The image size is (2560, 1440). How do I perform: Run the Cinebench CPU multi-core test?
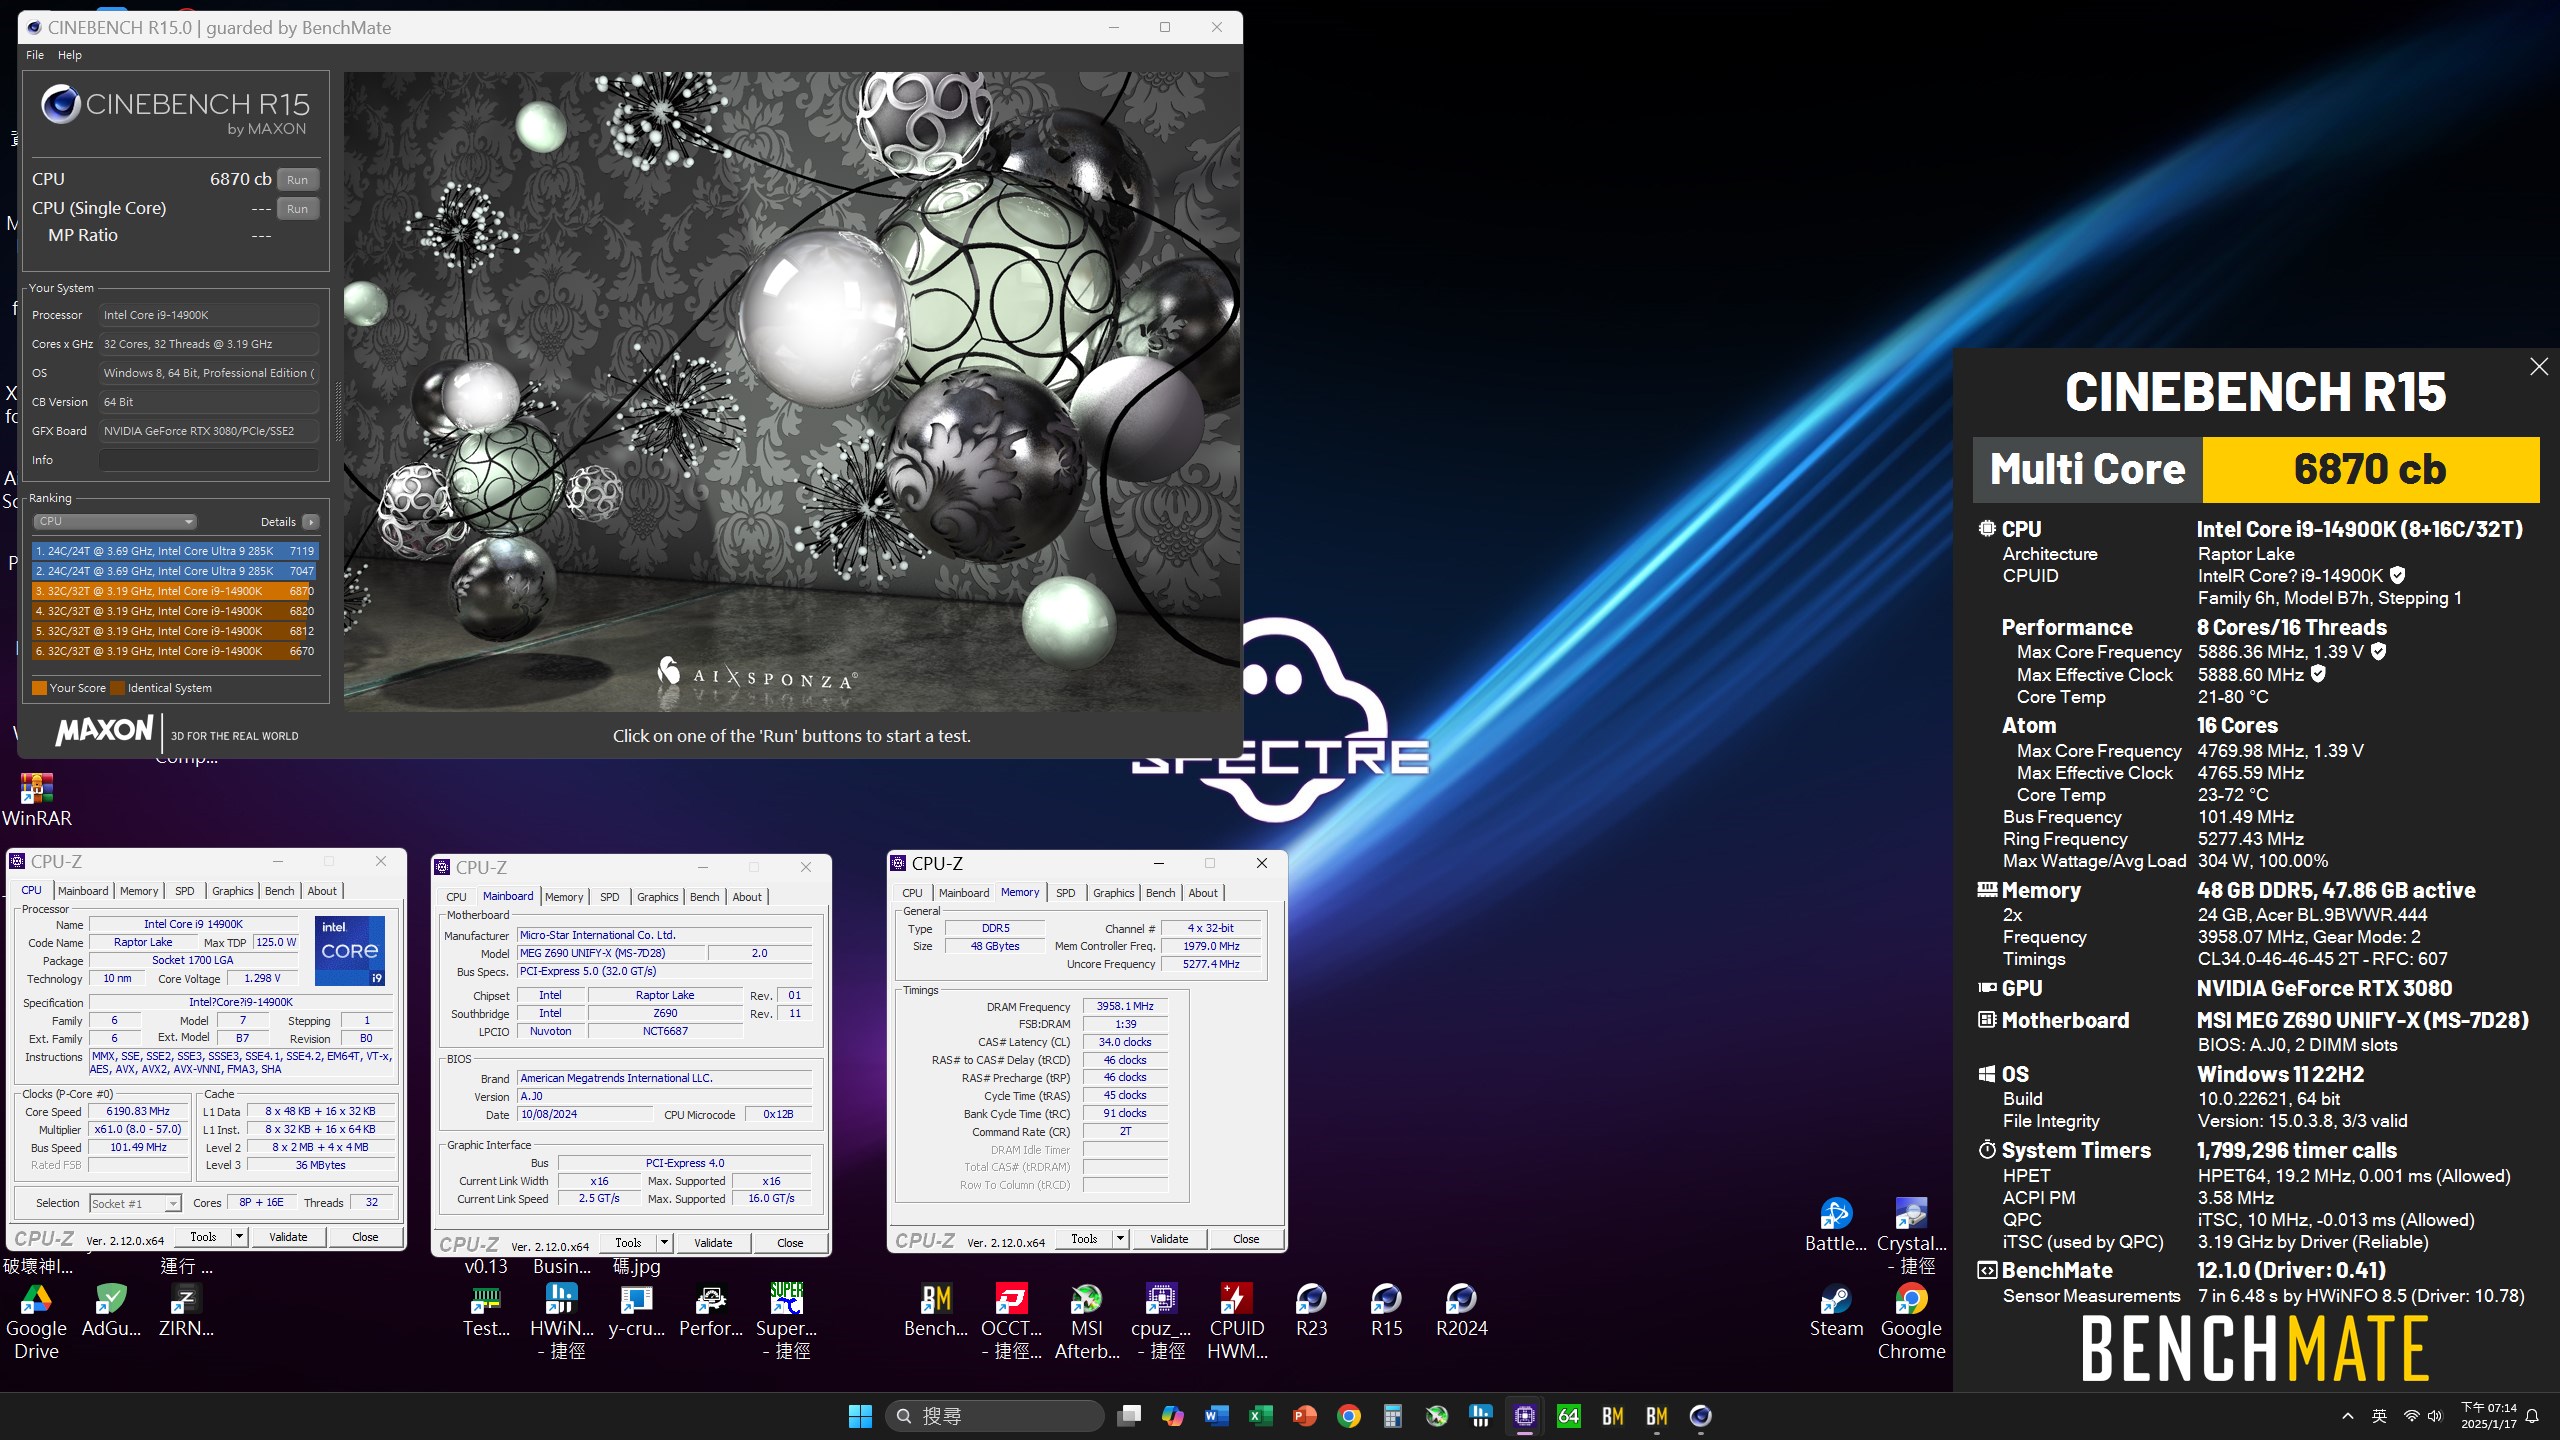pyautogui.click(x=297, y=180)
